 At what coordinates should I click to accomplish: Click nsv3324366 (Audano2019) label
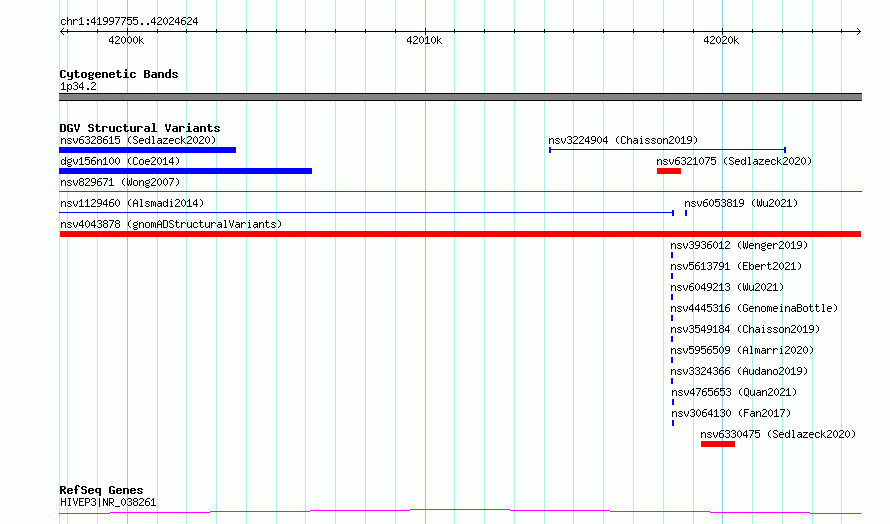pyautogui.click(x=739, y=371)
